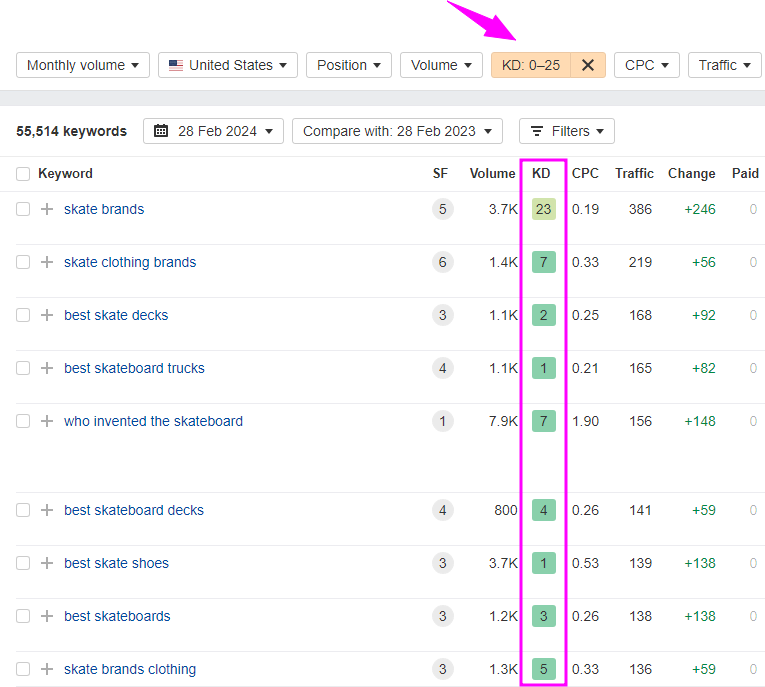
Task: Click the green KD badge 23
Action: tap(543, 209)
